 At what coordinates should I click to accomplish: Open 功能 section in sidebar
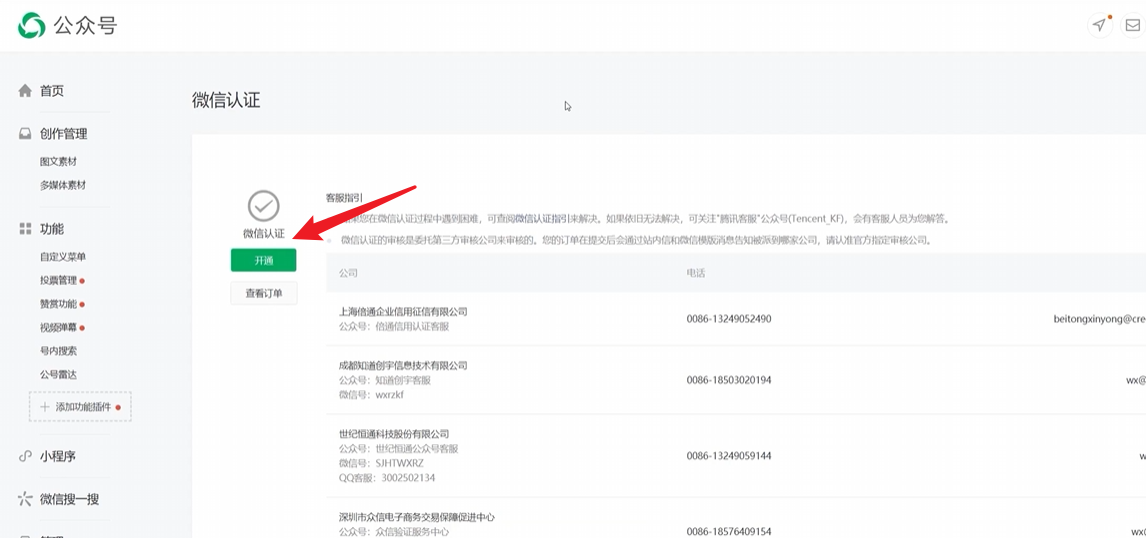tap(52, 229)
